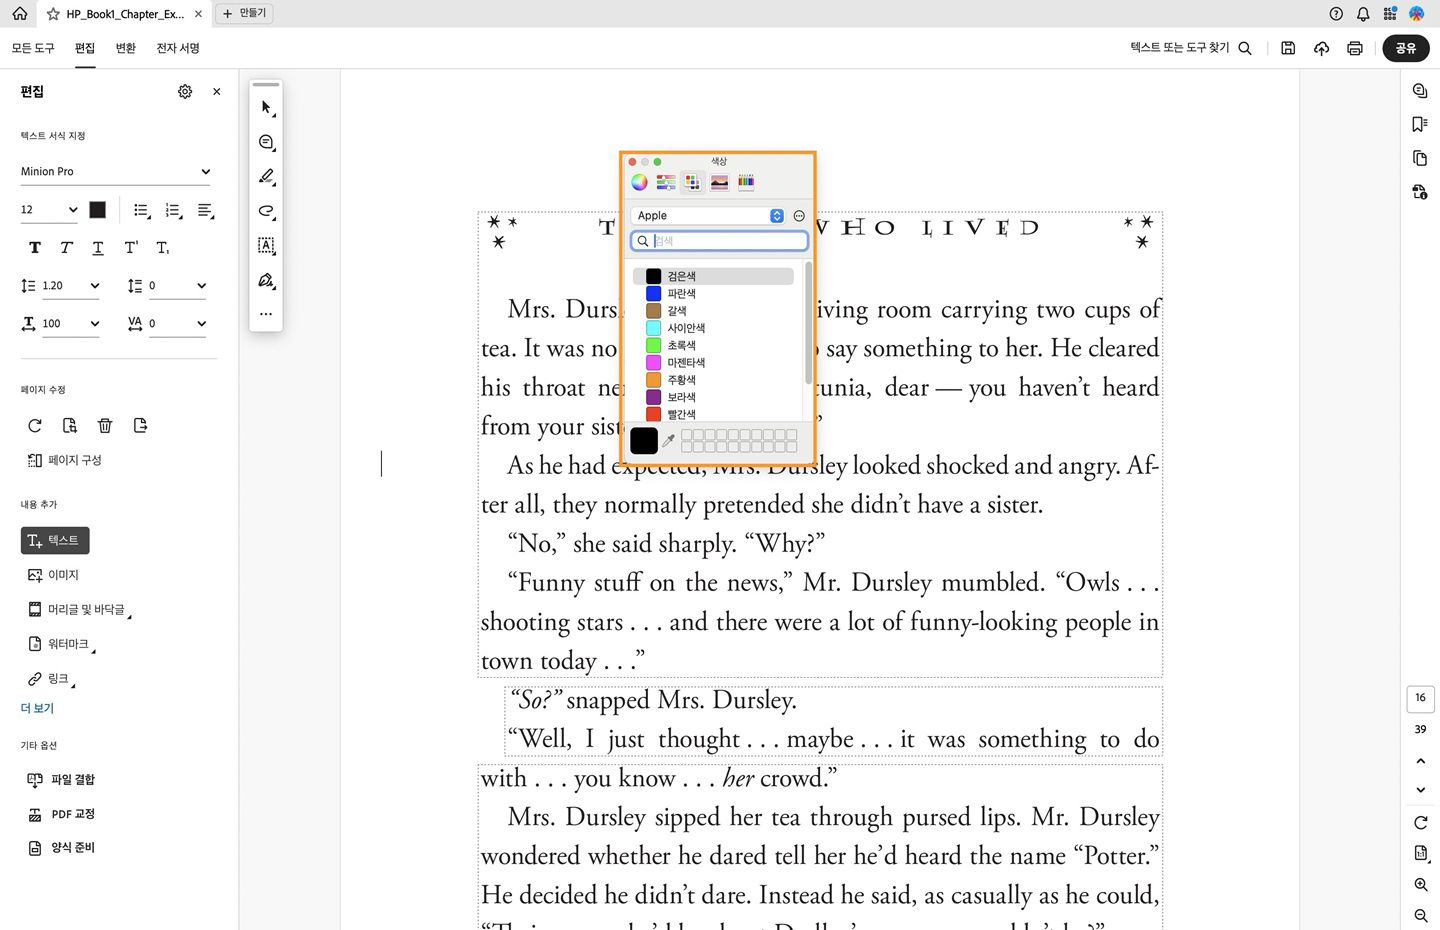Print the document with the printer icon
The width and height of the screenshot is (1440, 930).
1355,48
